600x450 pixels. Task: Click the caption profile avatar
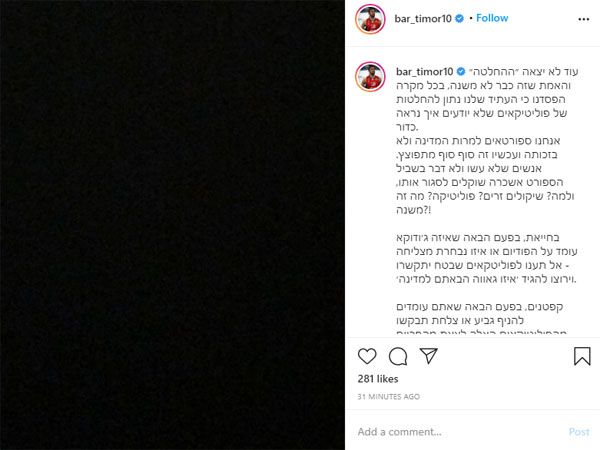[370, 77]
